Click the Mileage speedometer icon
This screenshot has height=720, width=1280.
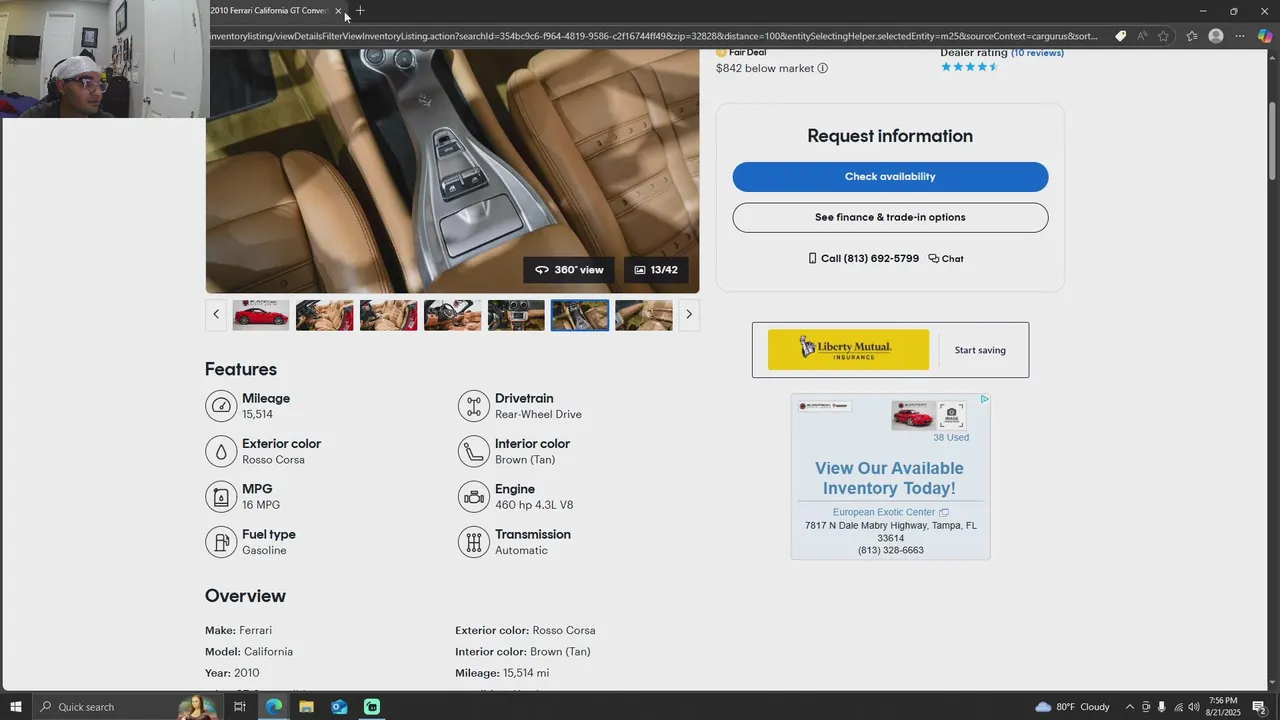point(221,406)
